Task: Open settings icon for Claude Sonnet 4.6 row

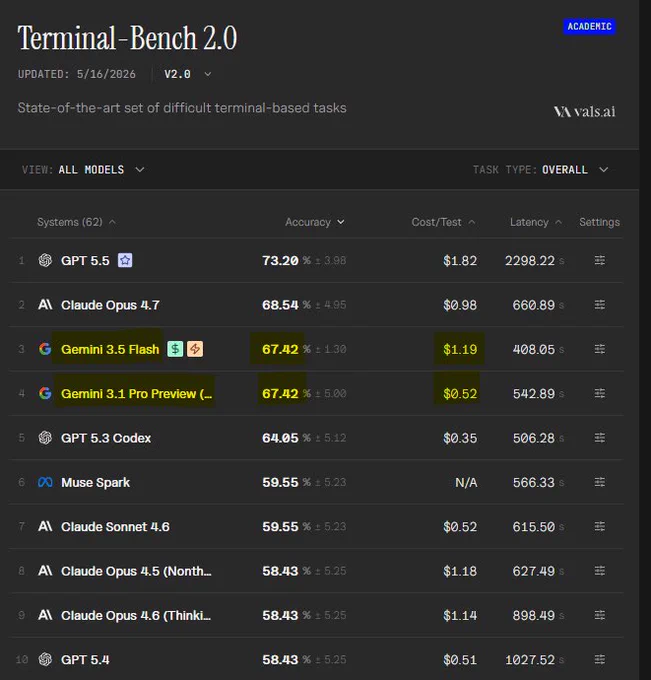Action: click(x=599, y=526)
